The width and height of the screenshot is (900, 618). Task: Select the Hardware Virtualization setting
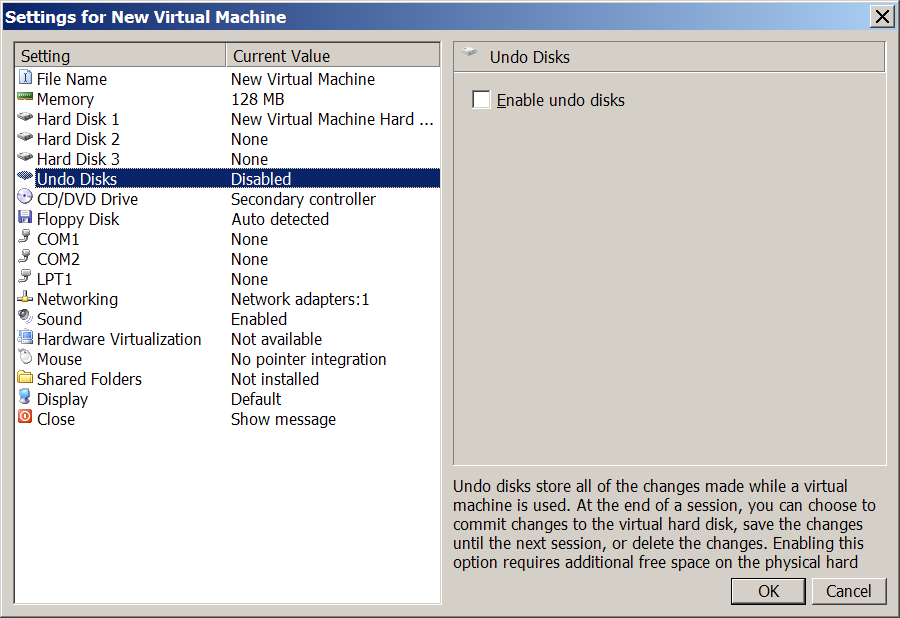[x=118, y=339]
